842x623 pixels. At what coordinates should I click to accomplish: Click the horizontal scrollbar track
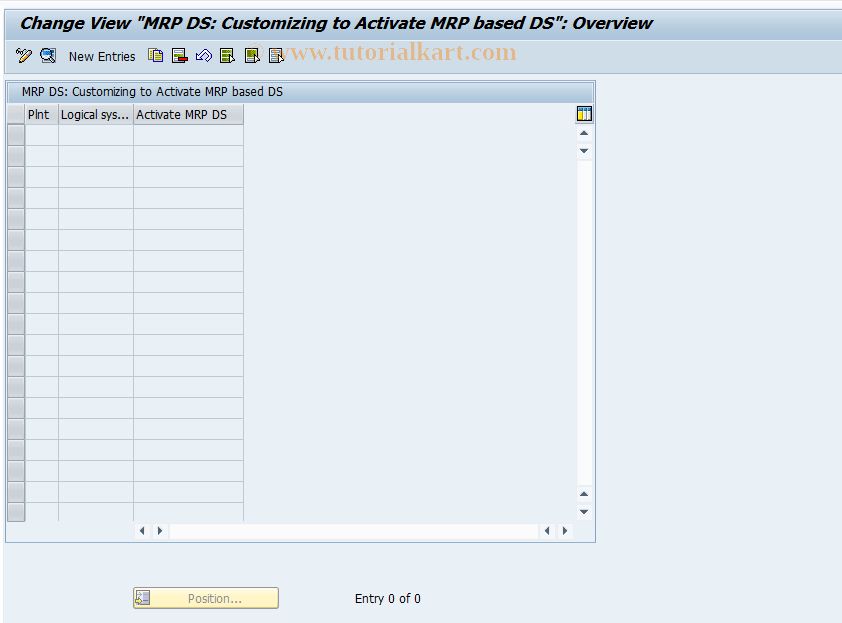(354, 531)
